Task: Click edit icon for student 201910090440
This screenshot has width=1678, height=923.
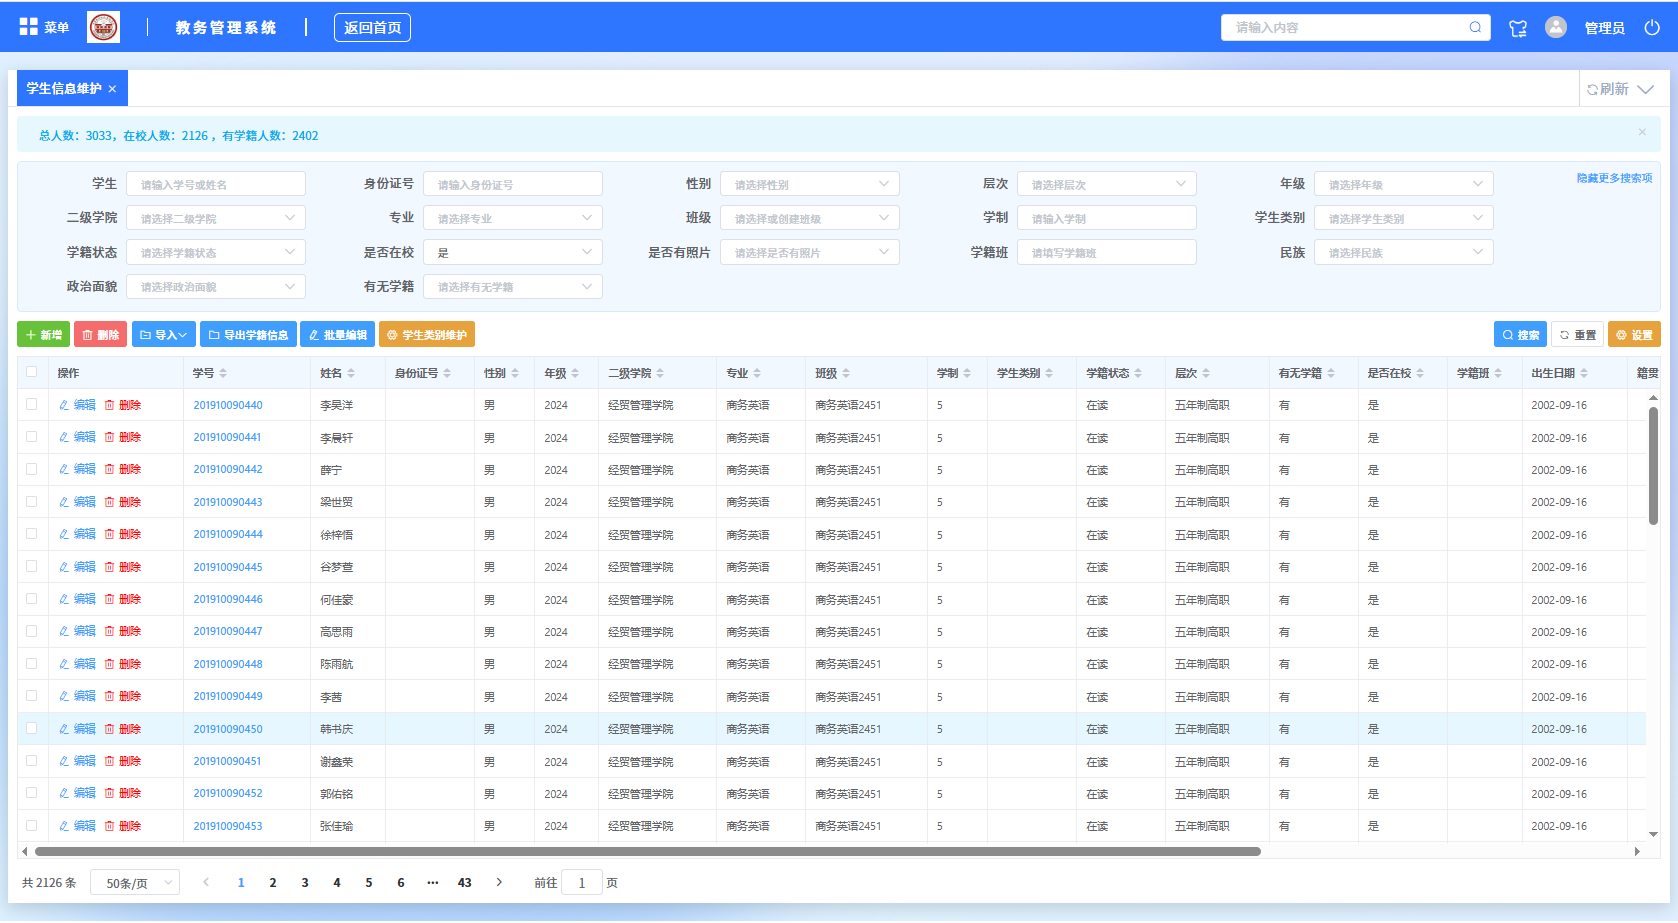Action: pyautogui.click(x=64, y=405)
